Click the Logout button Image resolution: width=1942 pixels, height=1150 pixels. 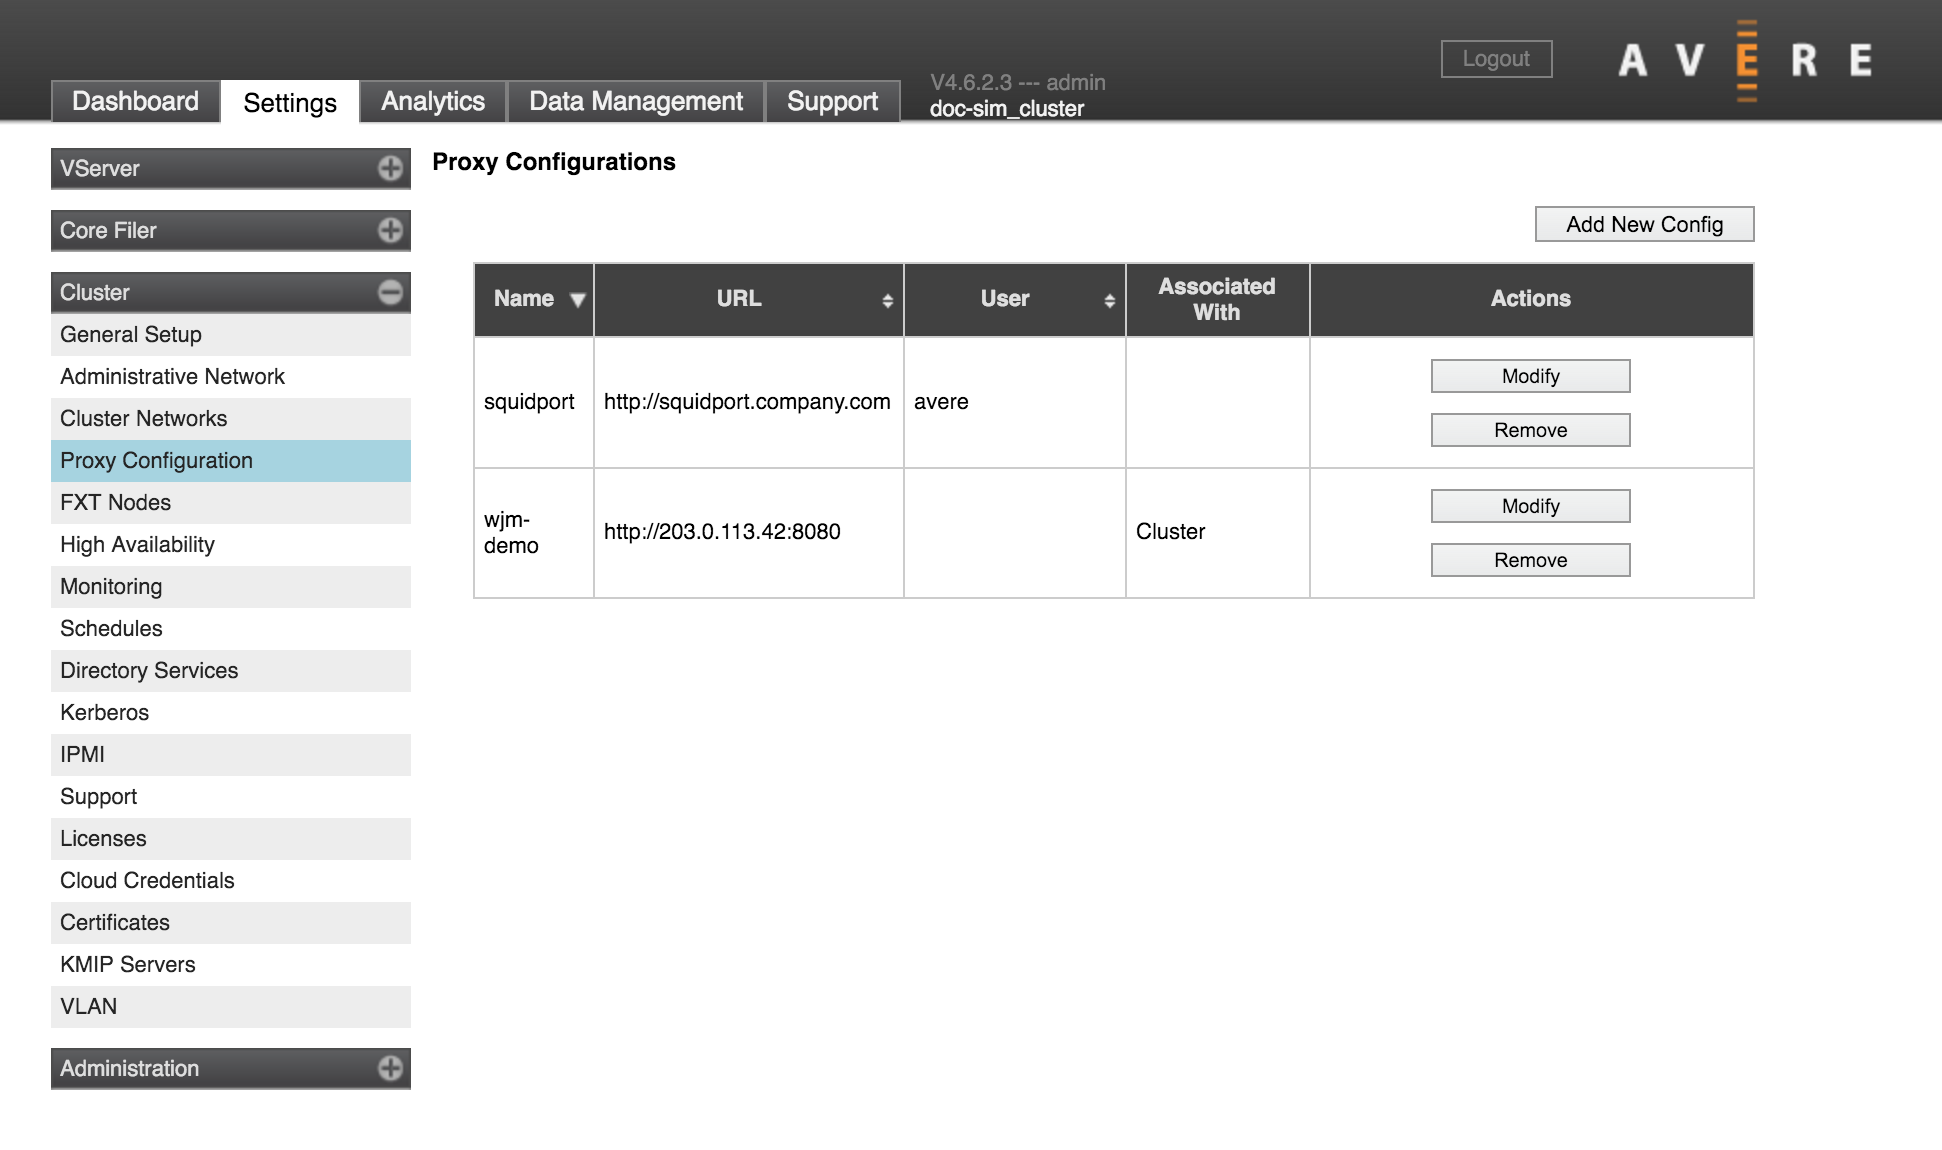click(x=1496, y=59)
